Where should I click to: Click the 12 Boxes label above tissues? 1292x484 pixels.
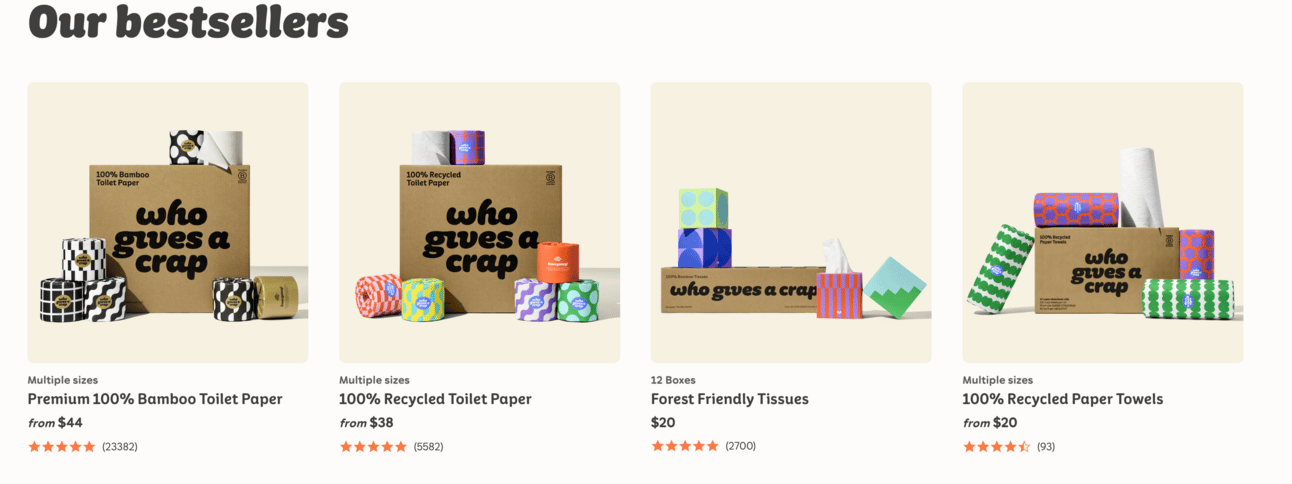[x=673, y=380]
